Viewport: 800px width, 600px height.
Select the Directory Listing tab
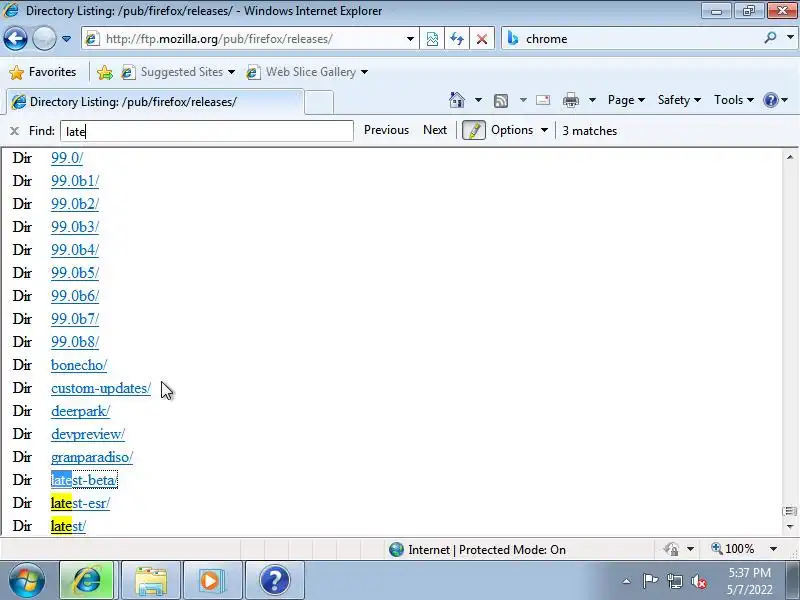tap(154, 102)
